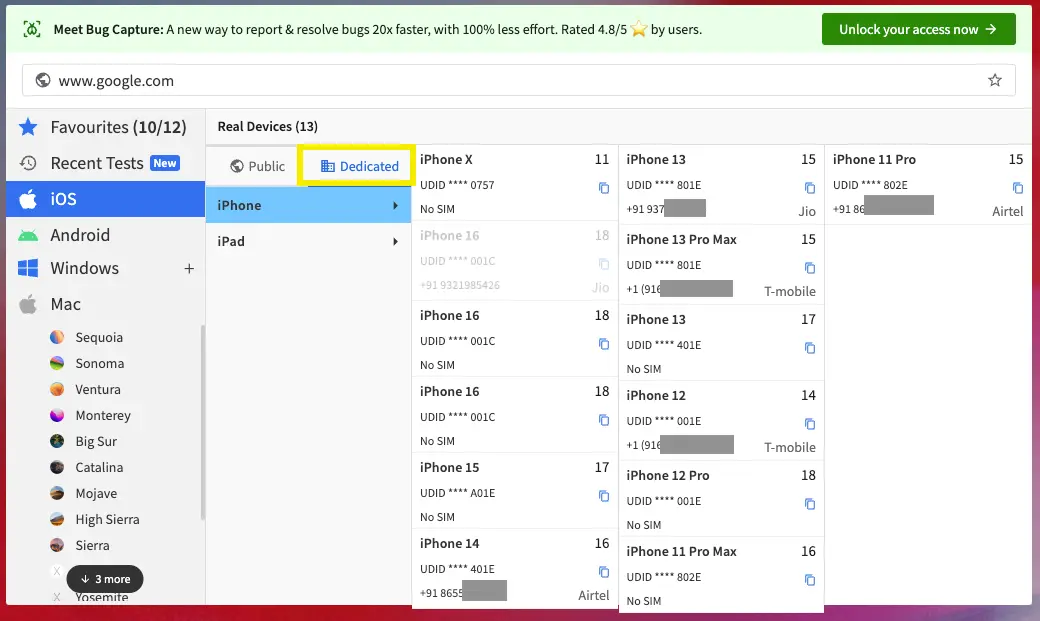
Task: Copy UDID of the iPhone 11 Pro
Action: pyautogui.click(x=1017, y=188)
